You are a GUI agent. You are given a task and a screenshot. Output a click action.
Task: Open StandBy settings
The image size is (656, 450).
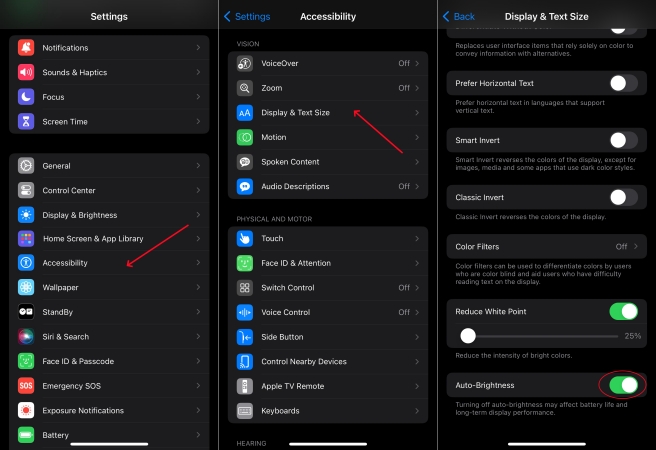tap(109, 312)
